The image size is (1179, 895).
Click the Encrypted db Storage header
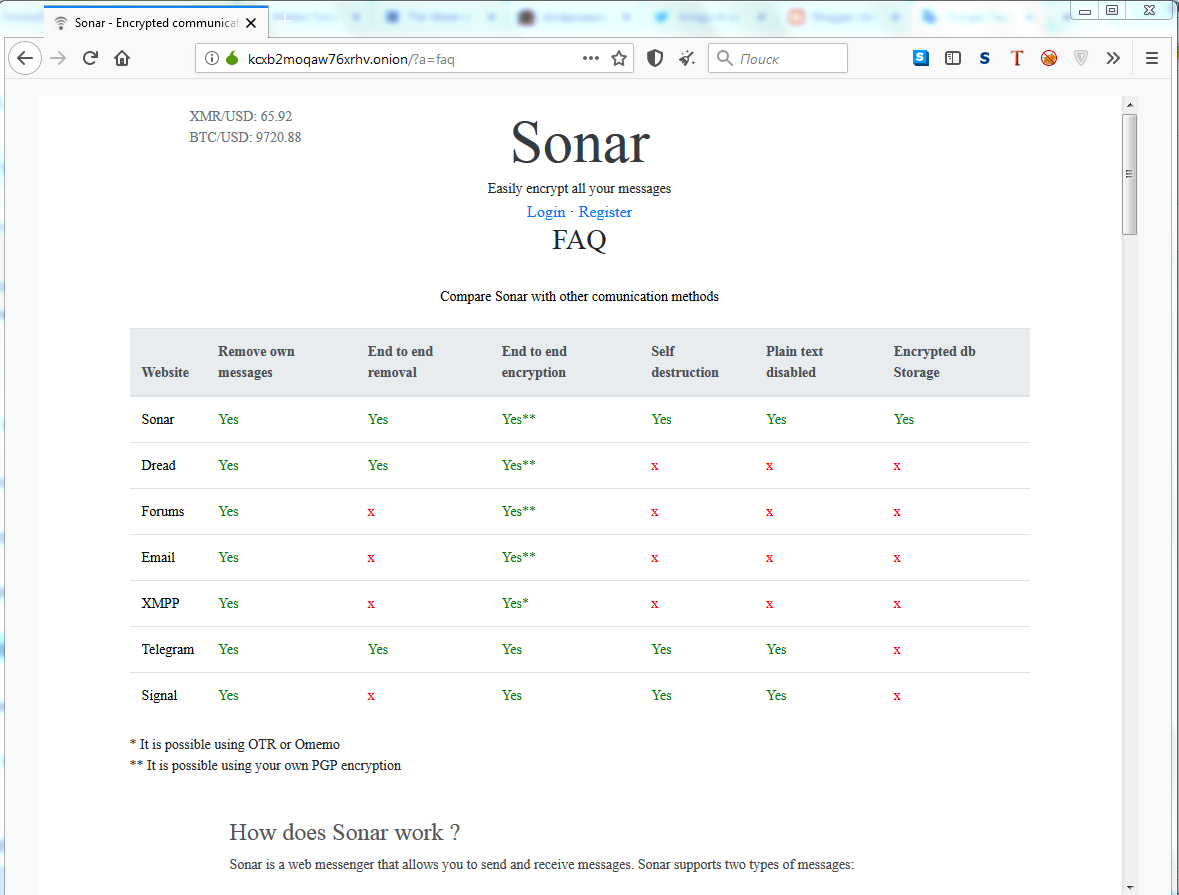coord(934,362)
